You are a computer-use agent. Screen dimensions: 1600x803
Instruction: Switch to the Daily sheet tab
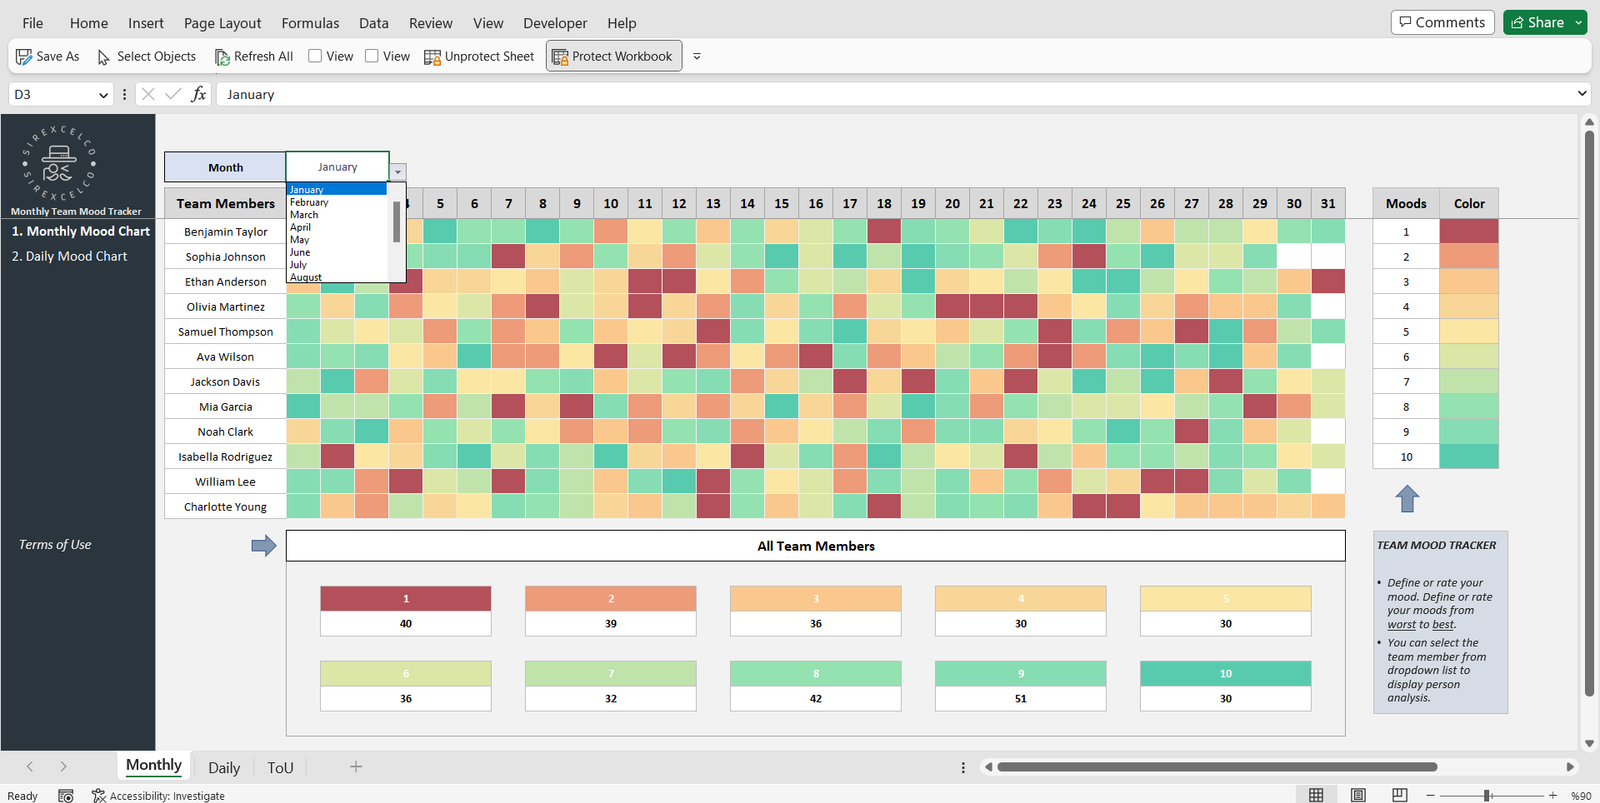[x=224, y=768]
